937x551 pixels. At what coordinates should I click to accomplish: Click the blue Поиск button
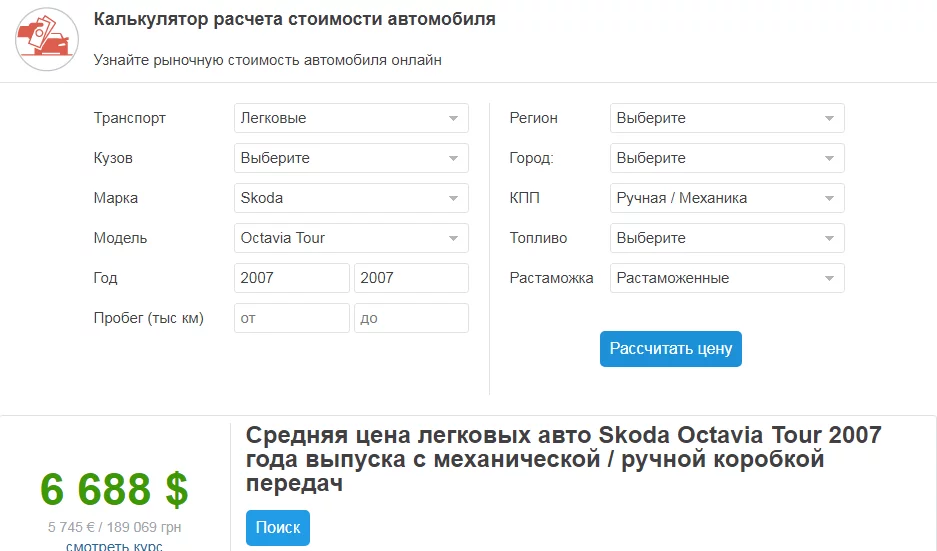click(x=278, y=528)
